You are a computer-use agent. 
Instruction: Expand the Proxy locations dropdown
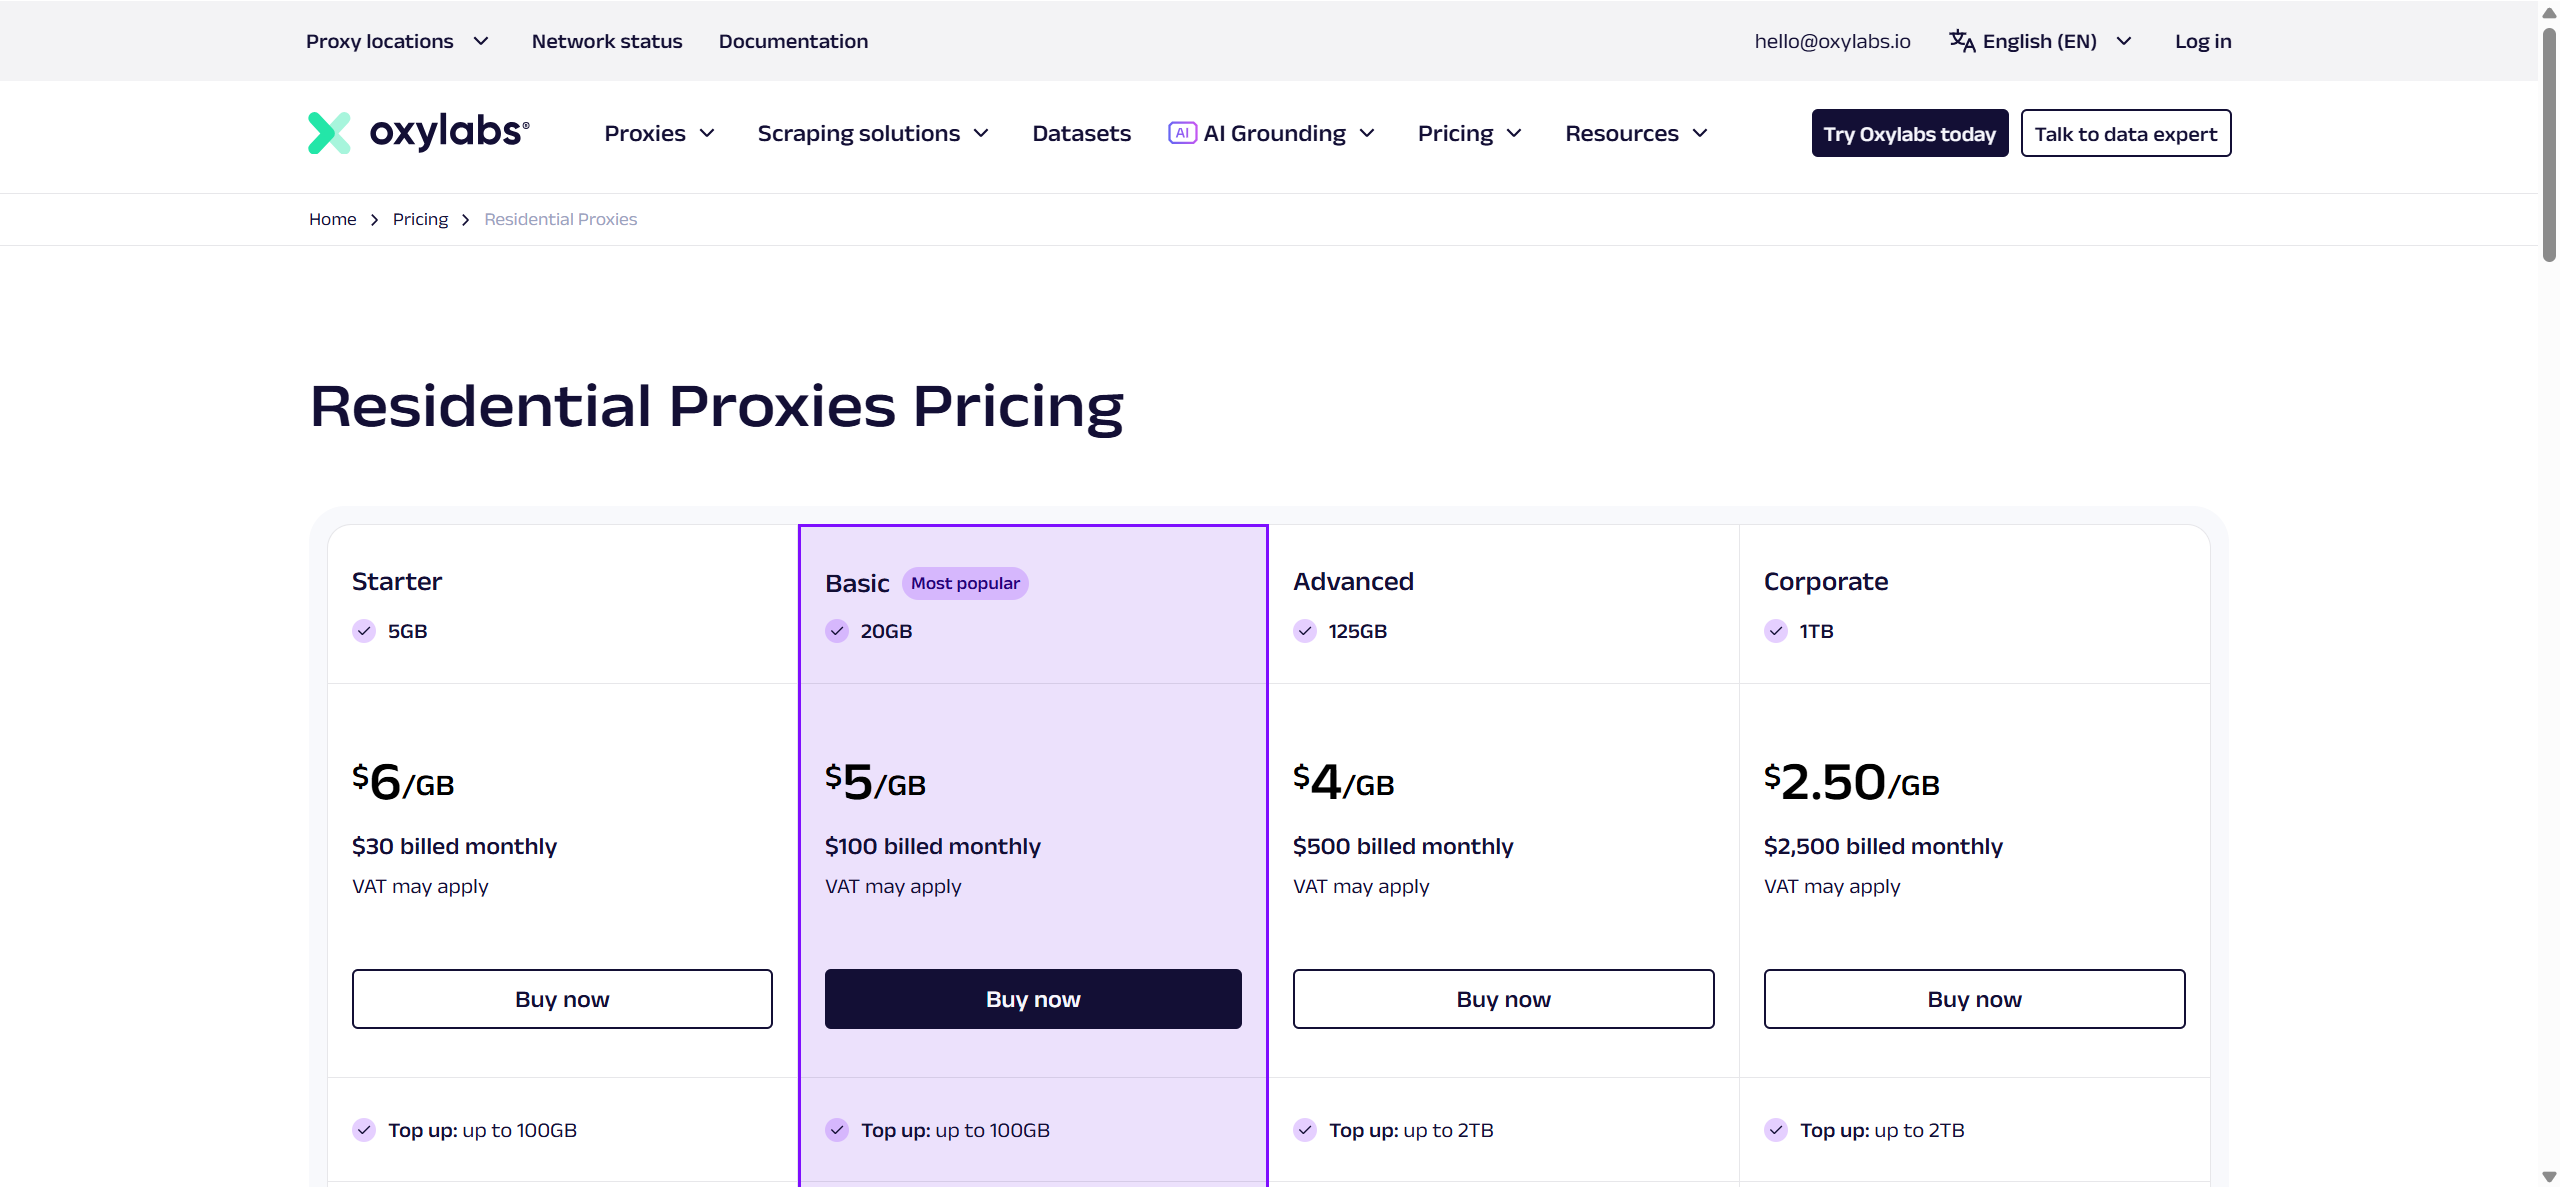tap(397, 41)
